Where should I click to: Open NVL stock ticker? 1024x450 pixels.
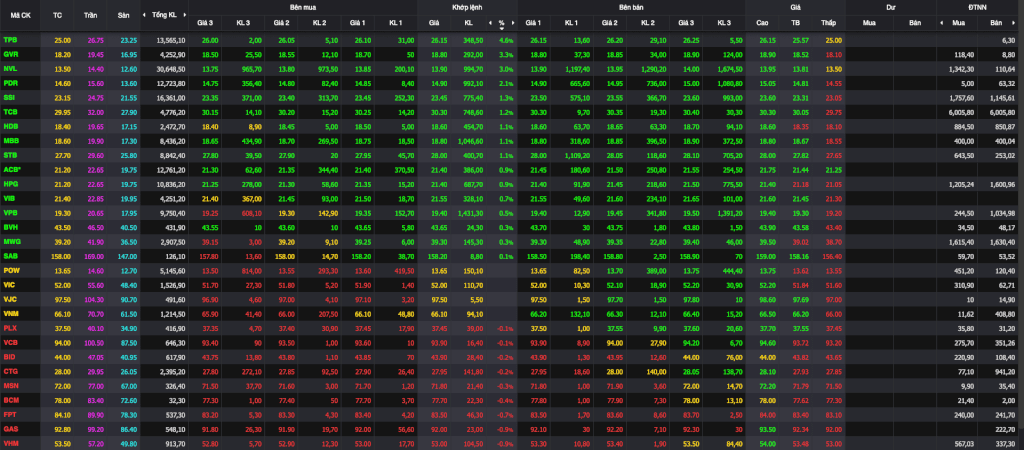pyautogui.click(x=10, y=69)
